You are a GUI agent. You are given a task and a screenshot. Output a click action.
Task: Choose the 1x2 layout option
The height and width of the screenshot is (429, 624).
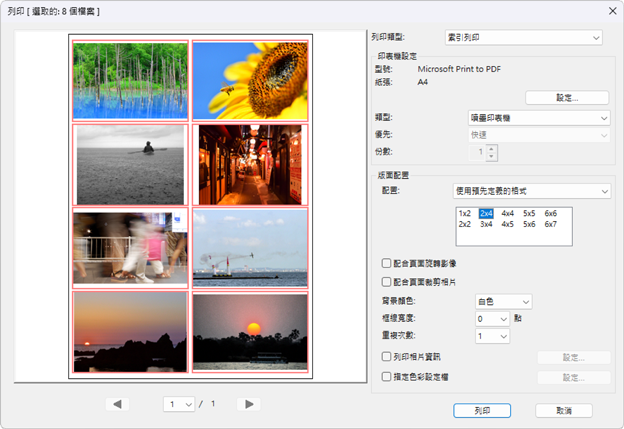tap(465, 213)
